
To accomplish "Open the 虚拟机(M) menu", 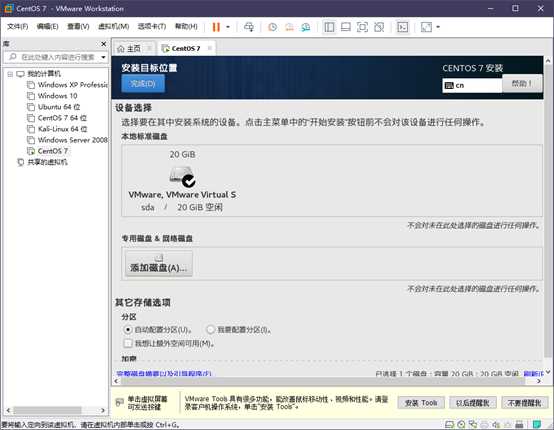I will (x=113, y=26).
